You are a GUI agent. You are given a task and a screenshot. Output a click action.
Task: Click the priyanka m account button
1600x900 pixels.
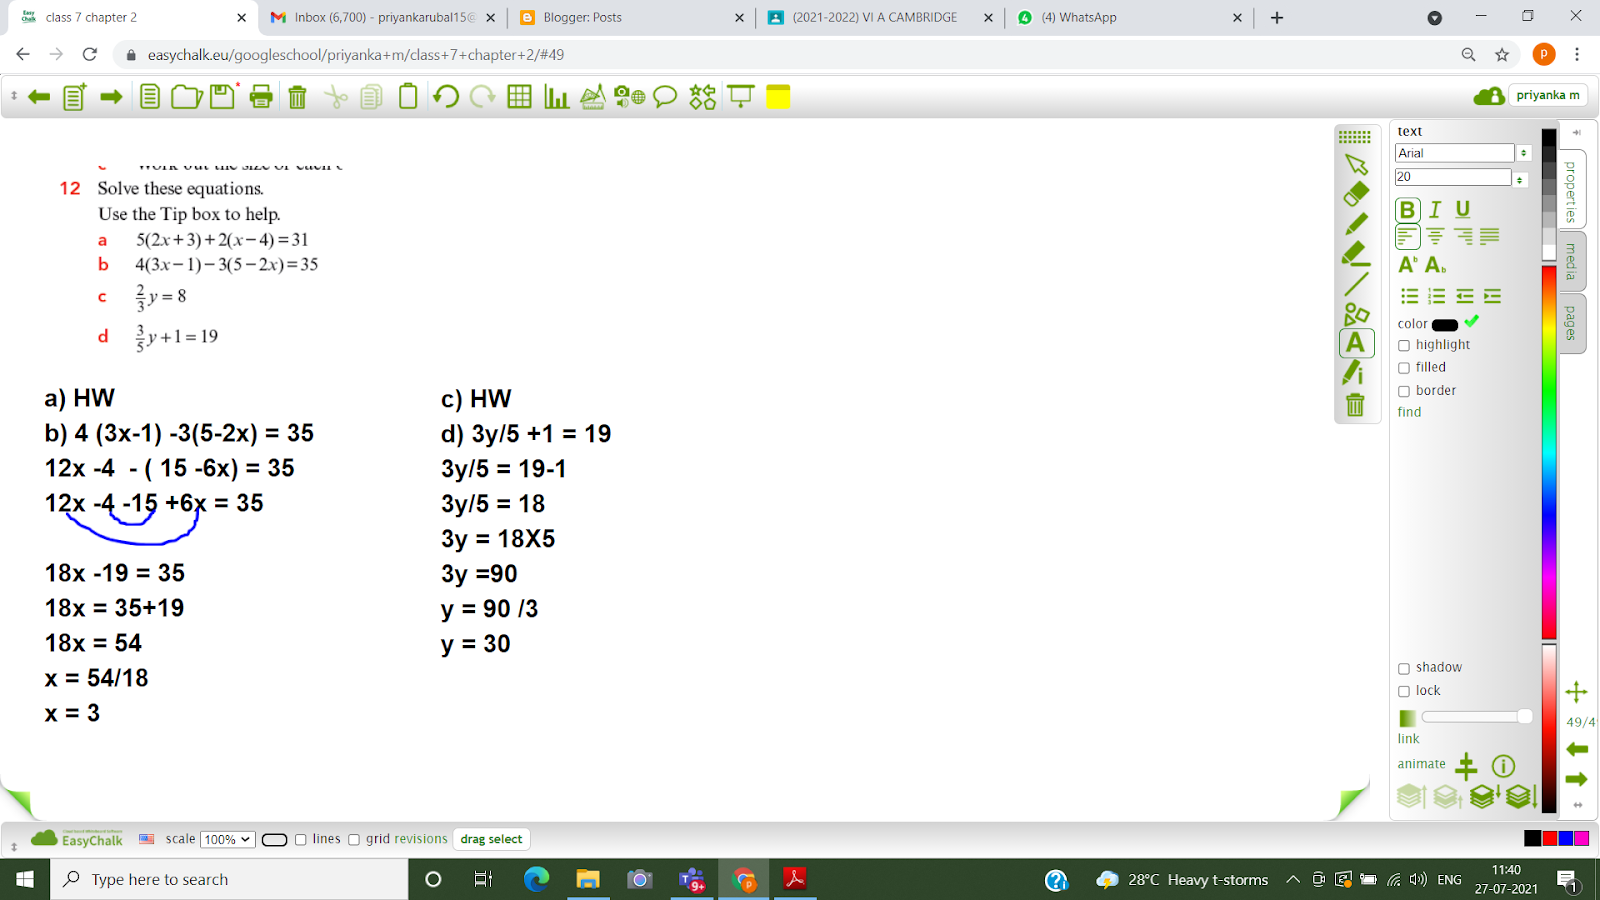point(1548,96)
